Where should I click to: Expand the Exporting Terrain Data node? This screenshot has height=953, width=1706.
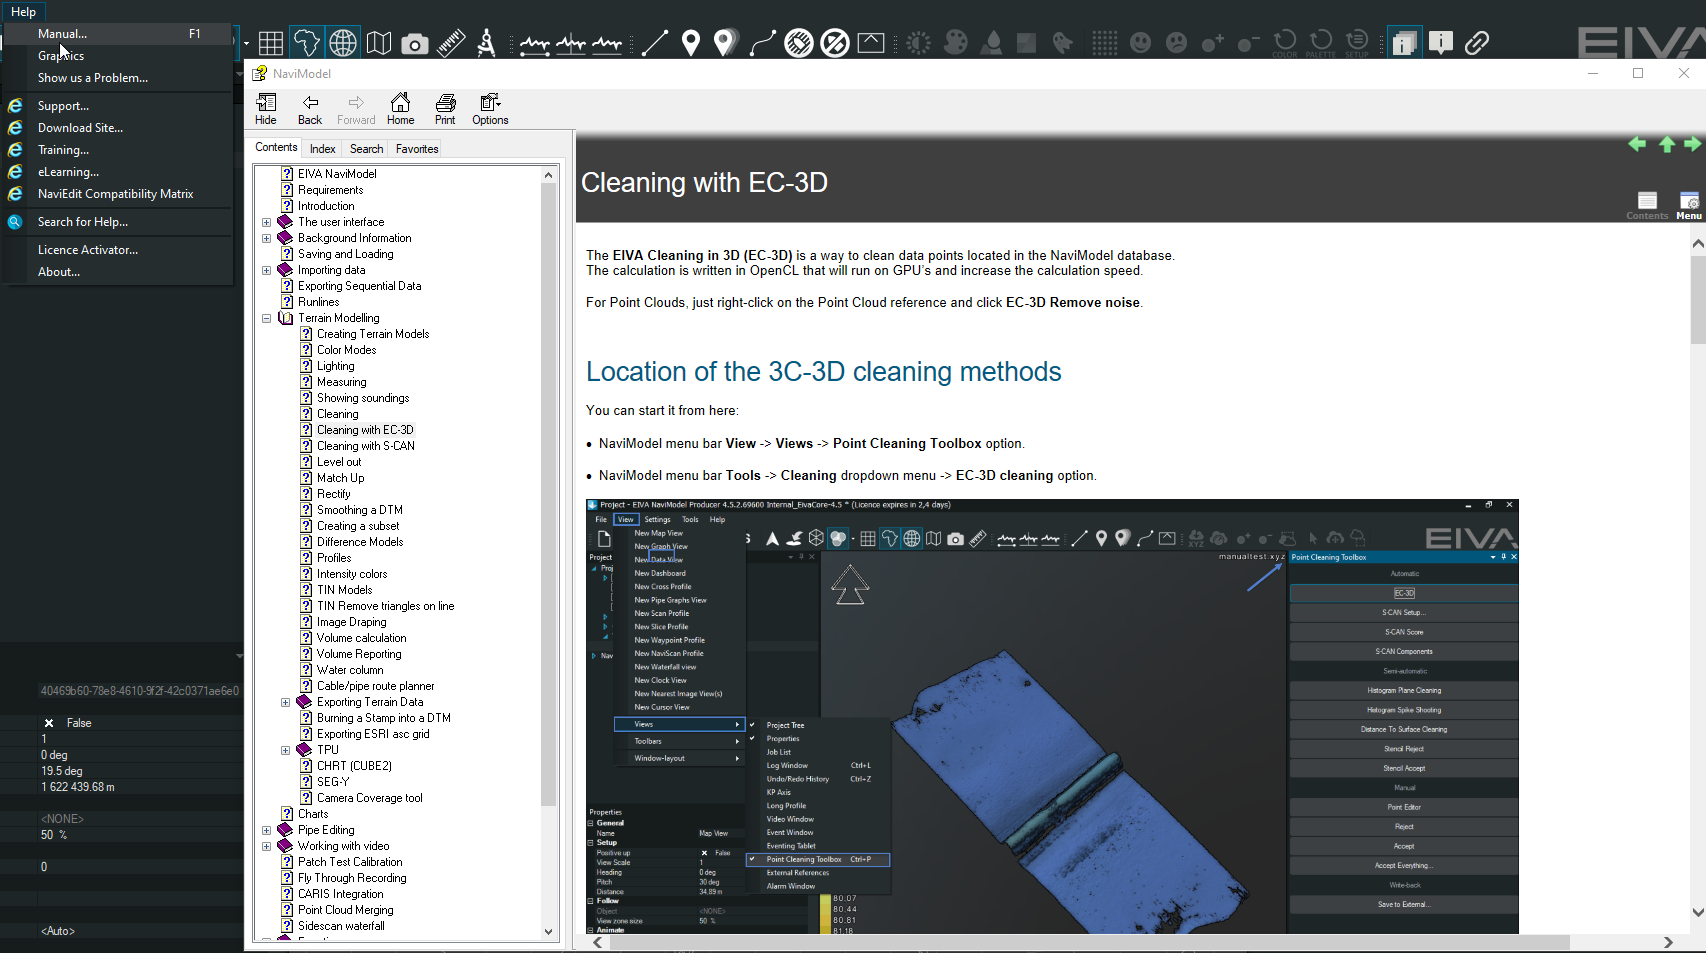pos(285,702)
